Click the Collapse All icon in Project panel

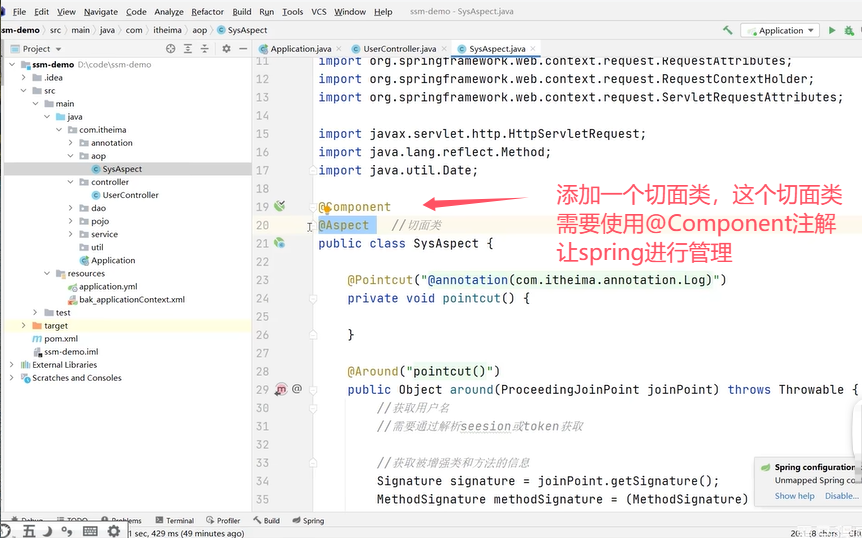tap(205, 49)
